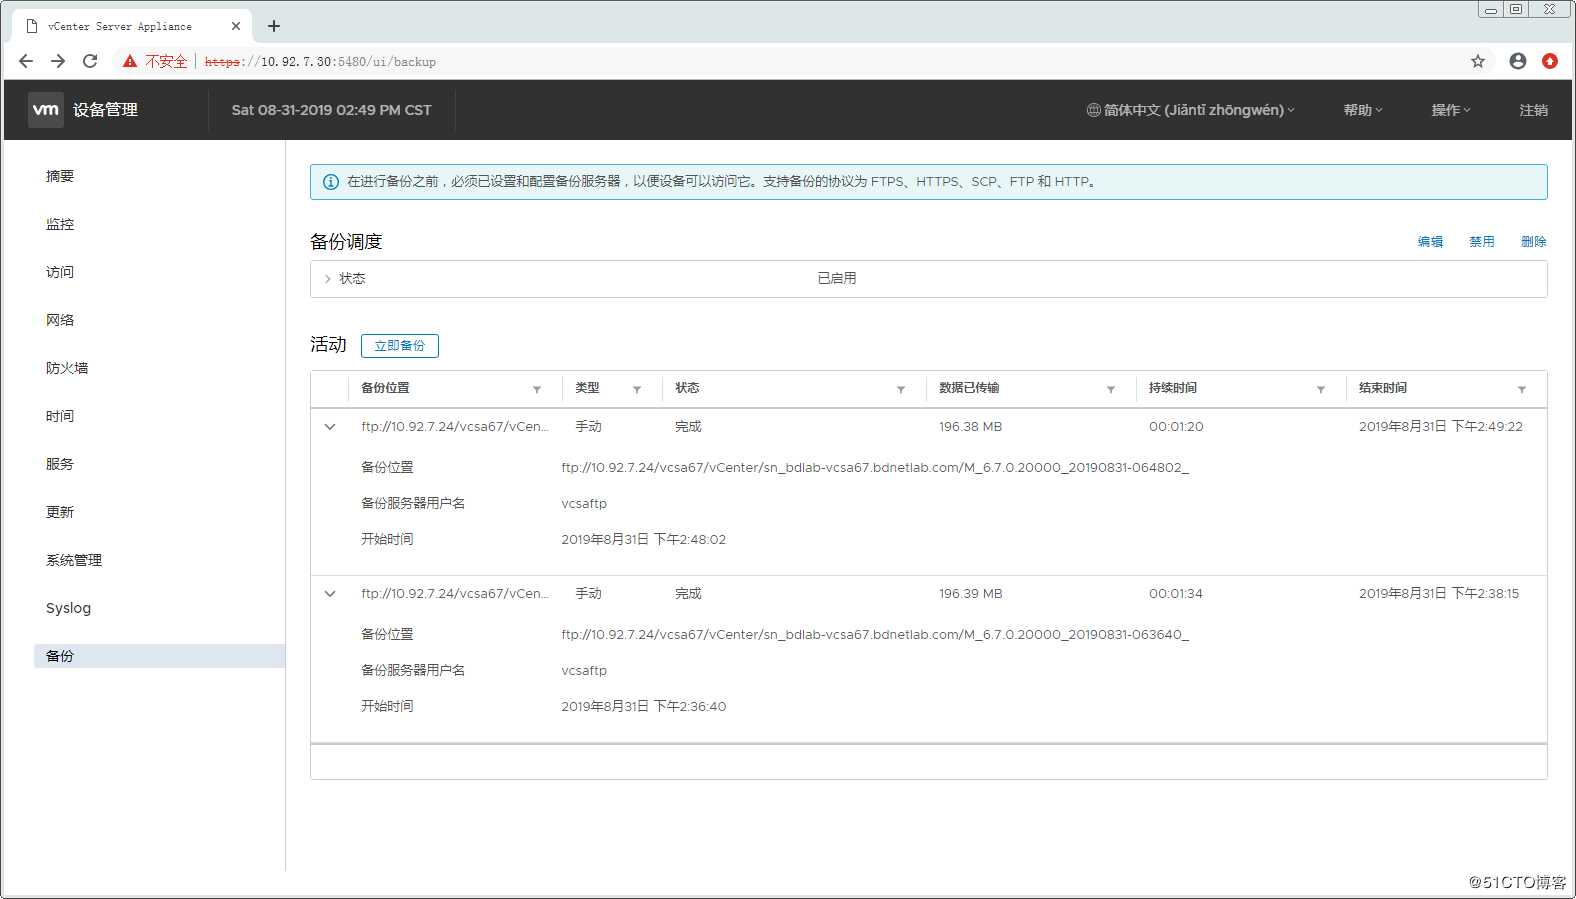This screenshot has height=899, width=1576.
Task: Filter the 类型 column
Action: 637,389
